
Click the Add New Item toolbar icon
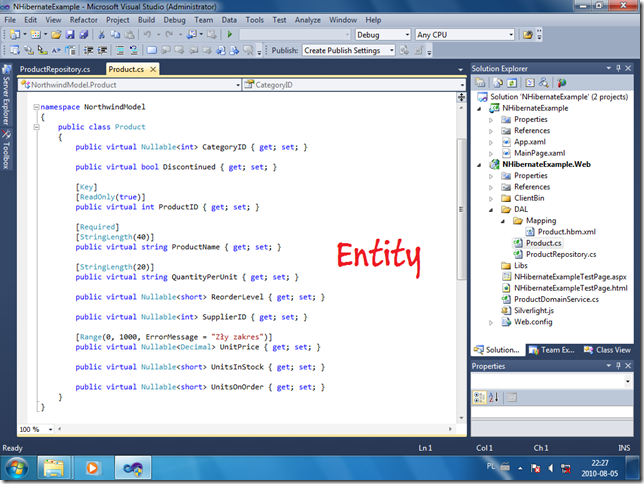[x=36, y=35]
